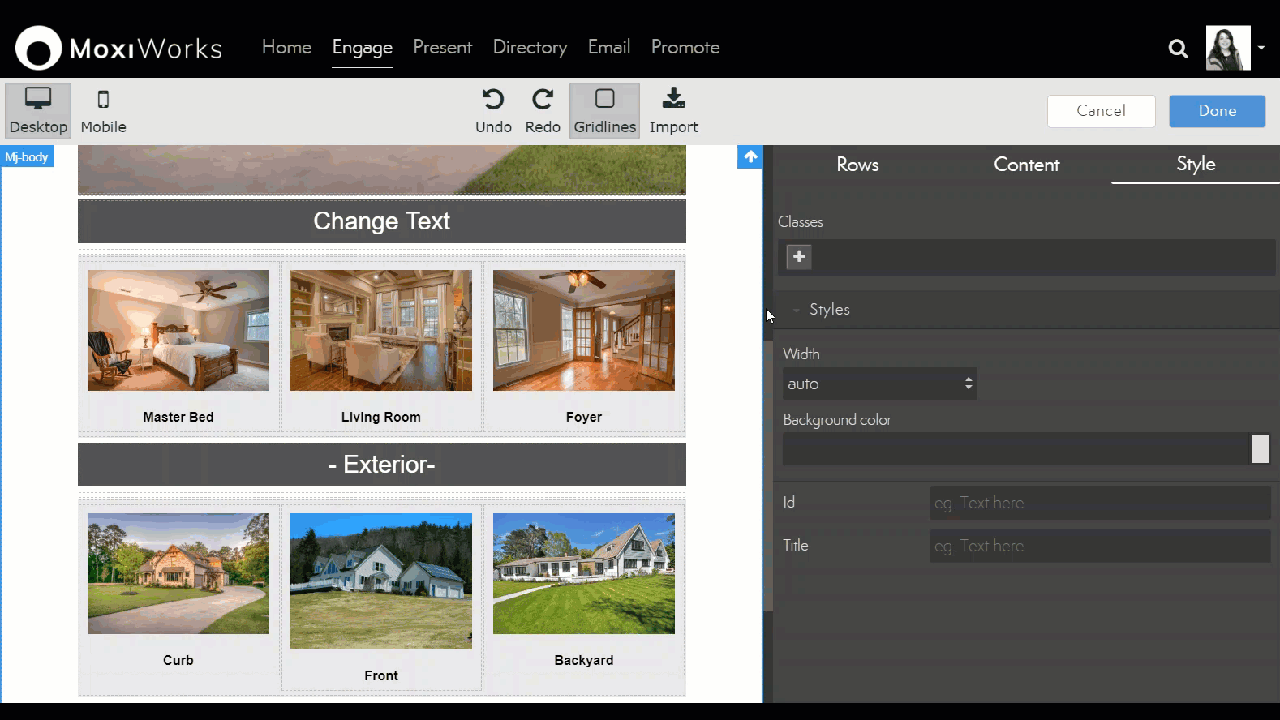Click the Import download icon
The height and width of the screenshot is (720, 1280).
coord(673,99)
